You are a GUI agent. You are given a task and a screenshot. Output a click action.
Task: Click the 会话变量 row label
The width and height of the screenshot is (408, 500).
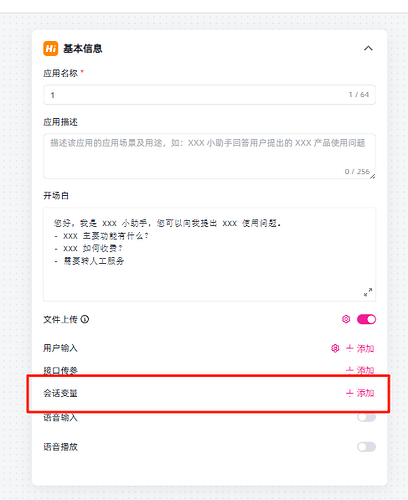(60, 393)
